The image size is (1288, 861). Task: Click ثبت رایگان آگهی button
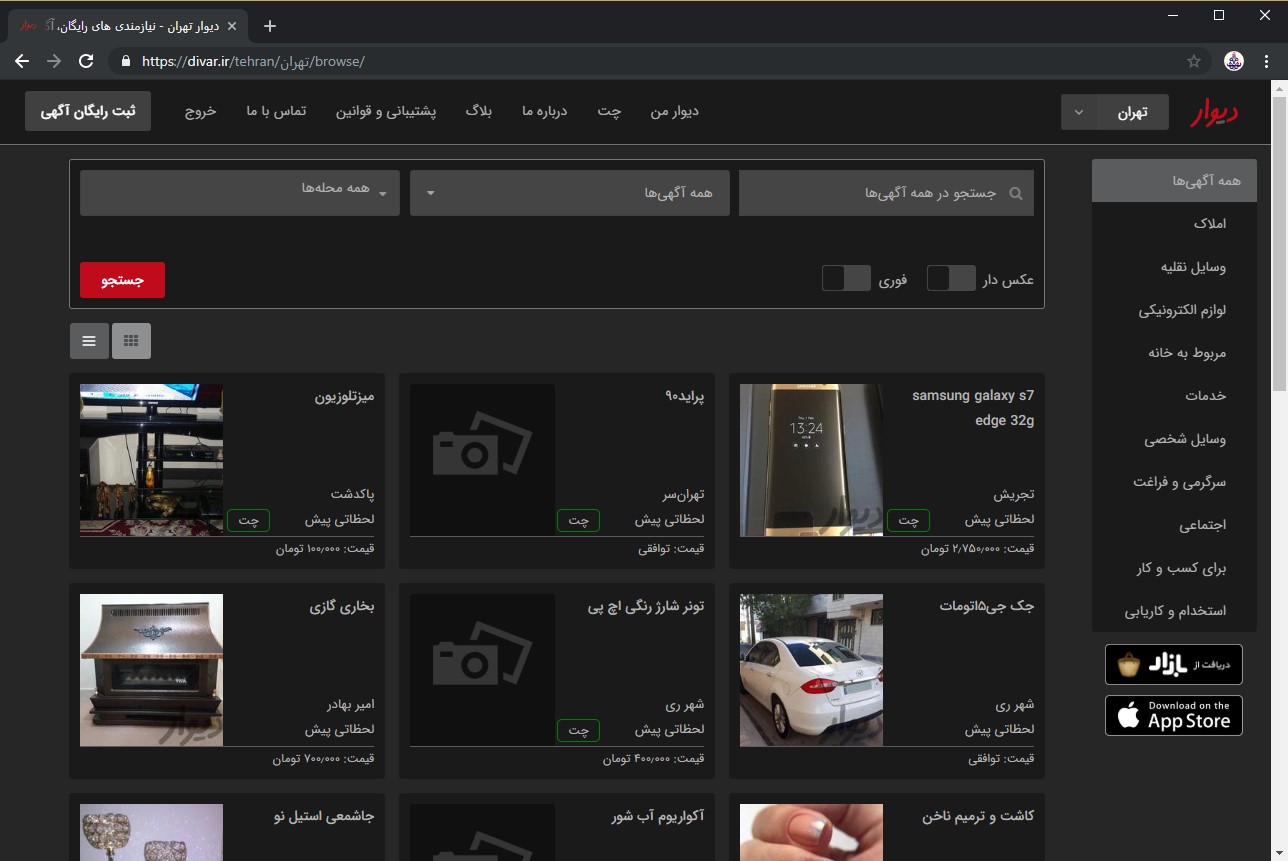click(x=88, y=111)
